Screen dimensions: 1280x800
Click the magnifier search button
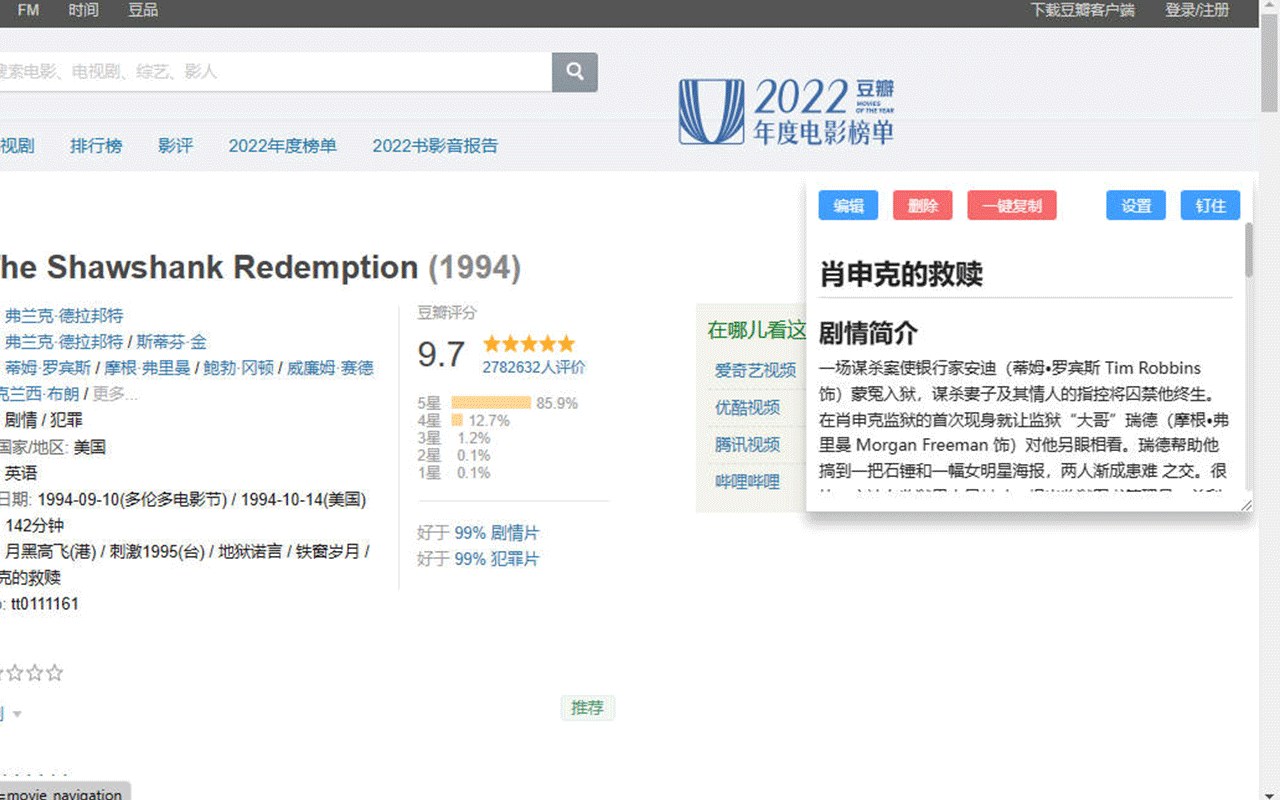tap(575, 72)
